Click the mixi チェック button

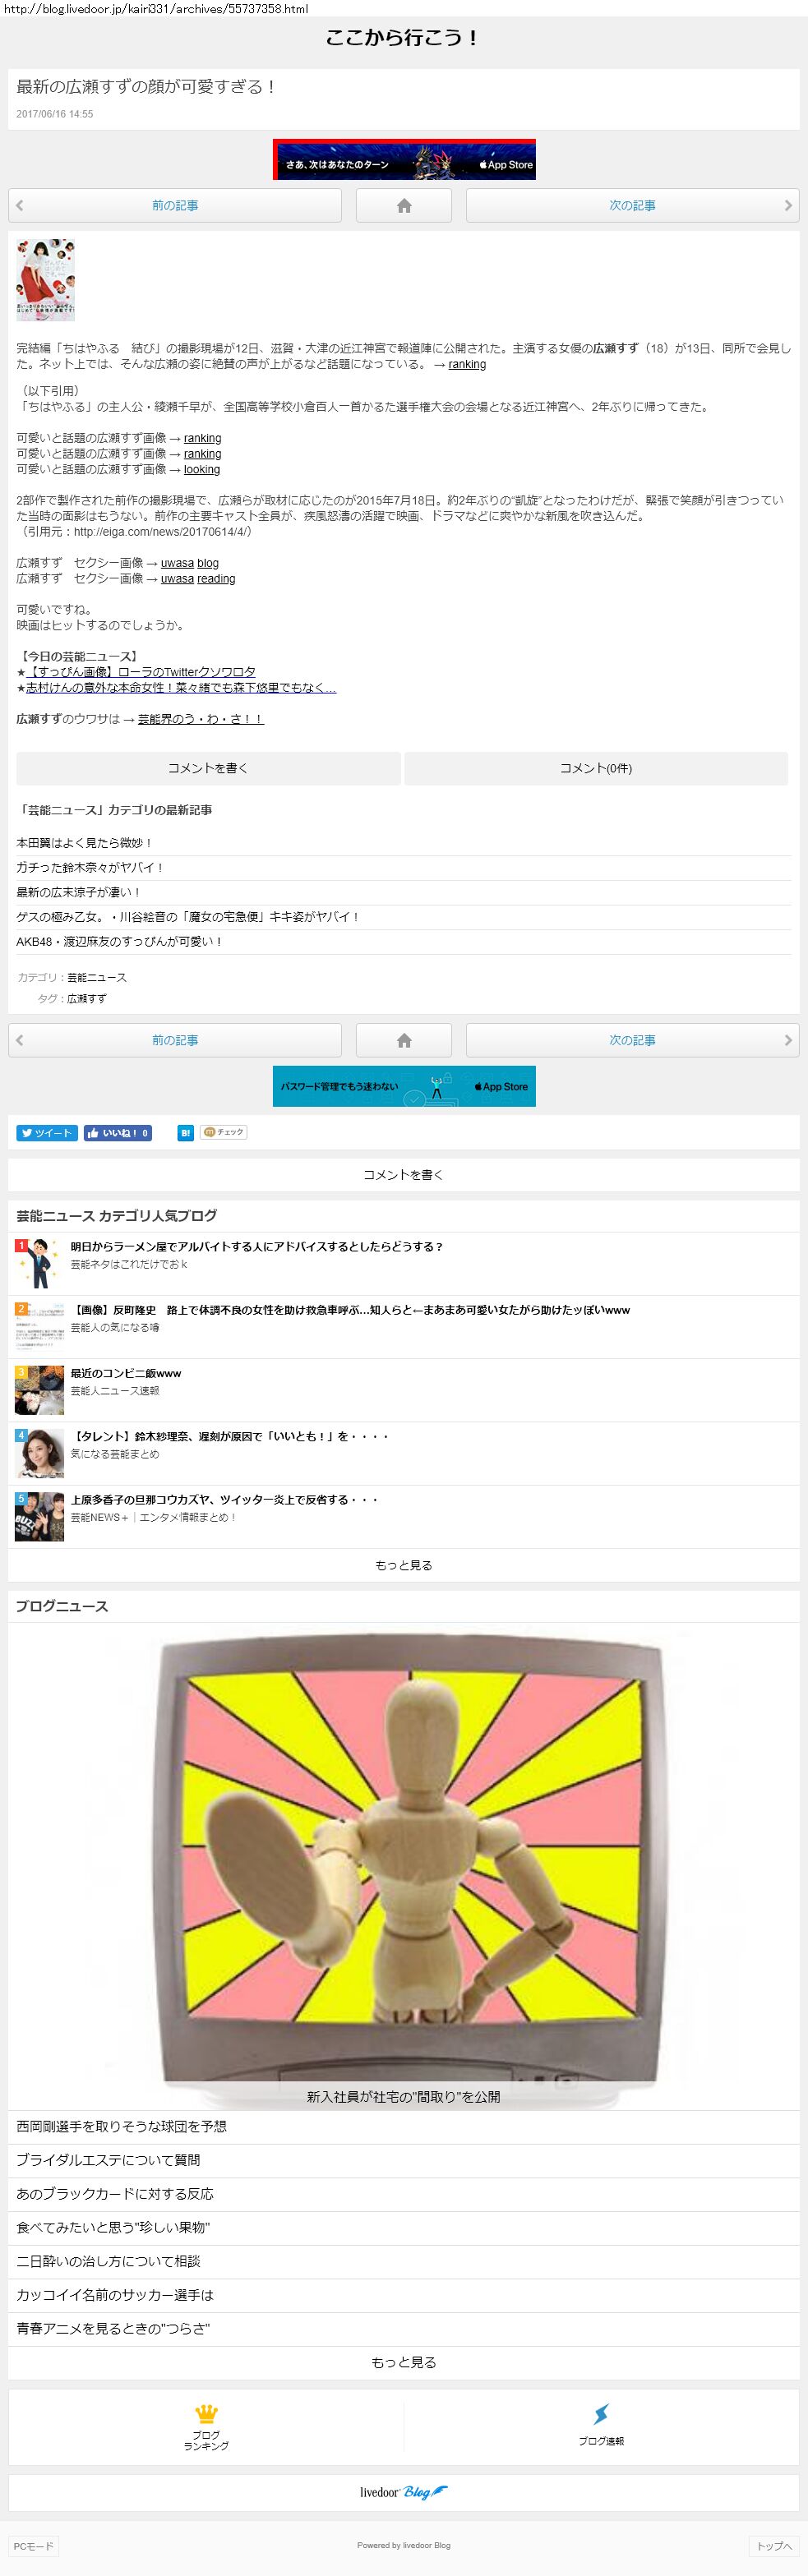[224, 1132]
